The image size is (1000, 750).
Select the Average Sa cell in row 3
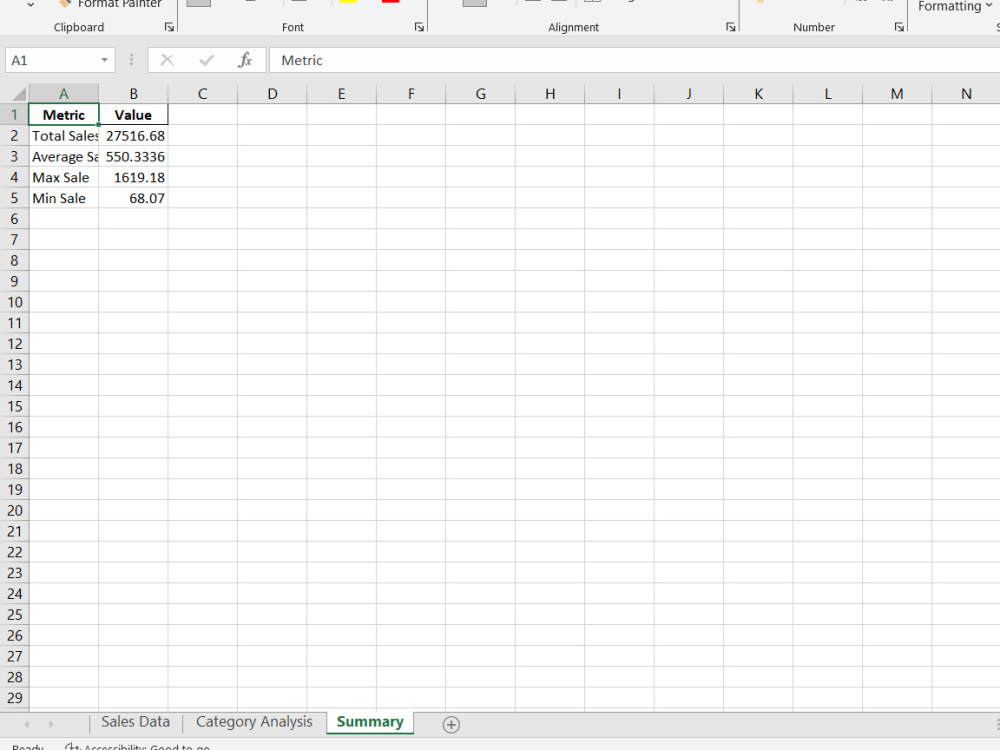point(64,157)
